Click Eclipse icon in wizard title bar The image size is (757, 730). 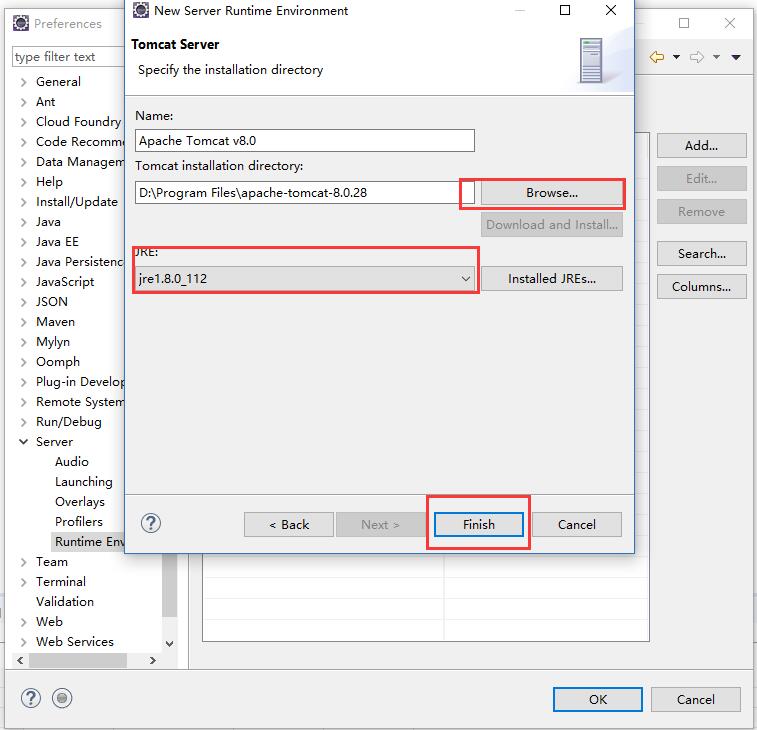(x=140, y=10)
